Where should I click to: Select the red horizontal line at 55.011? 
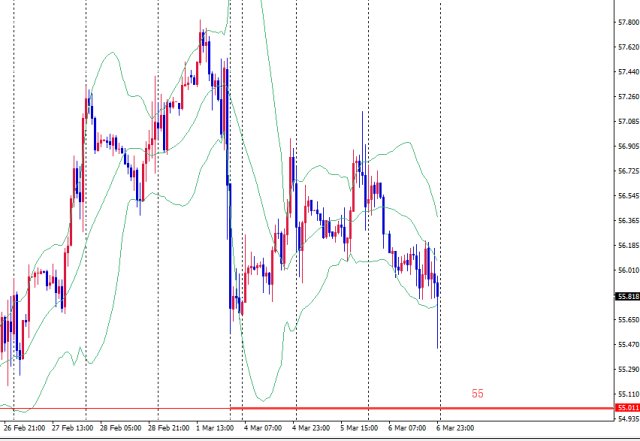point(422,408)
